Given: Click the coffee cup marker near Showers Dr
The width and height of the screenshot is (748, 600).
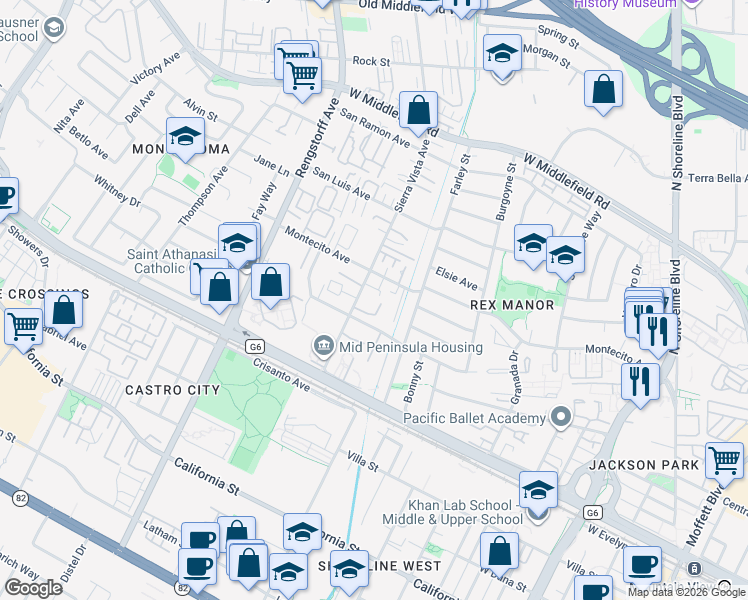Looking at the screenshot, I should (x=6, y=197).
